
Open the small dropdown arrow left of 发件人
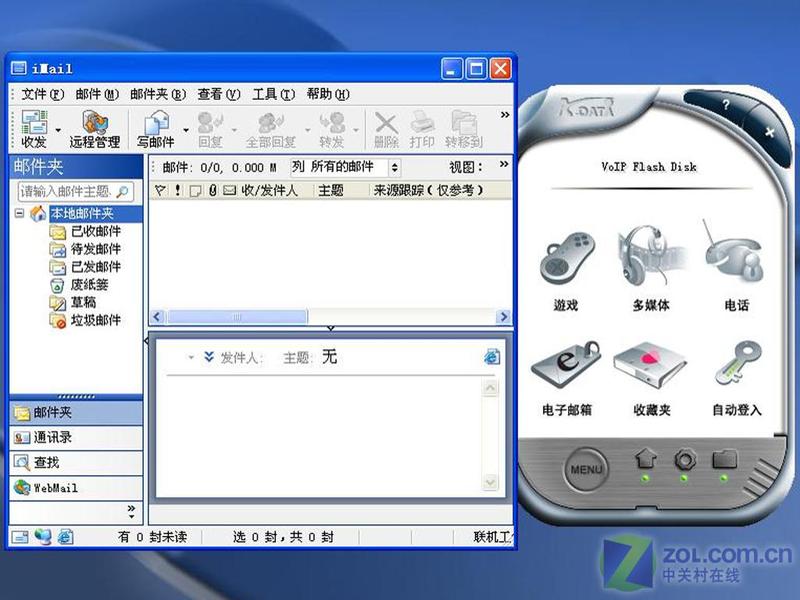pos(191,357)
